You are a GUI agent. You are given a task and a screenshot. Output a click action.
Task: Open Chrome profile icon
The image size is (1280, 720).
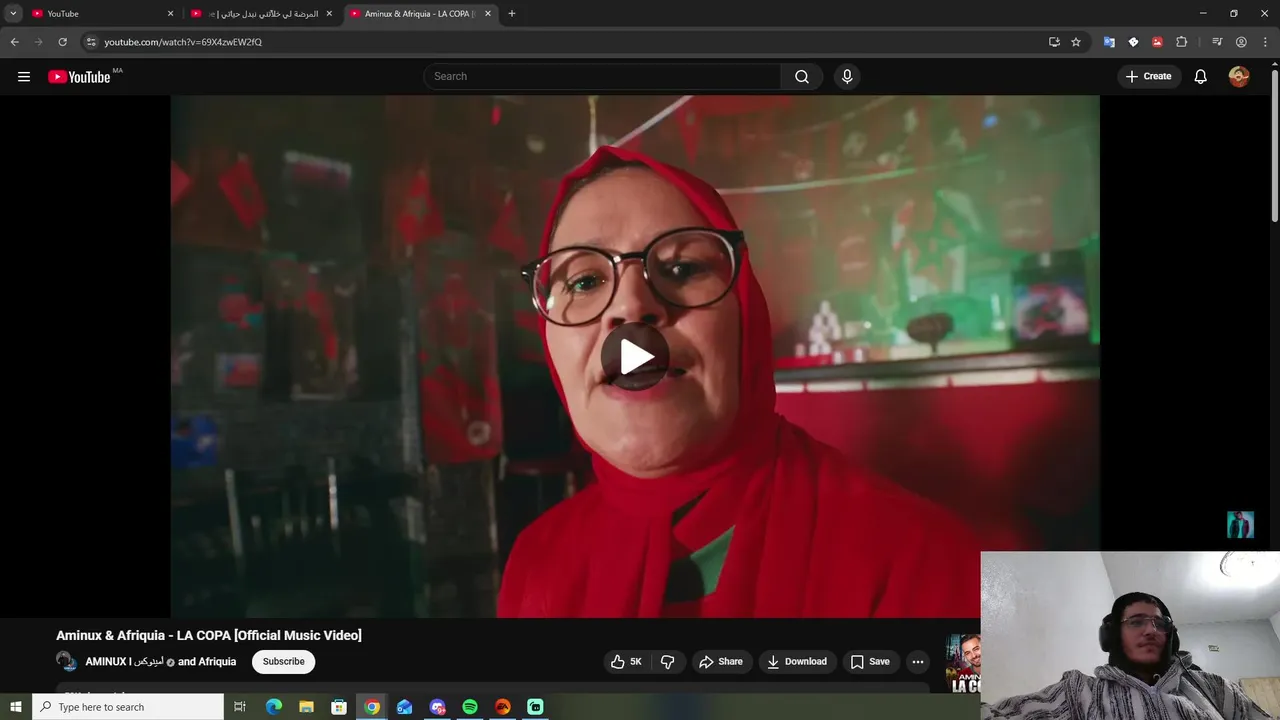tap(1241, 42)
